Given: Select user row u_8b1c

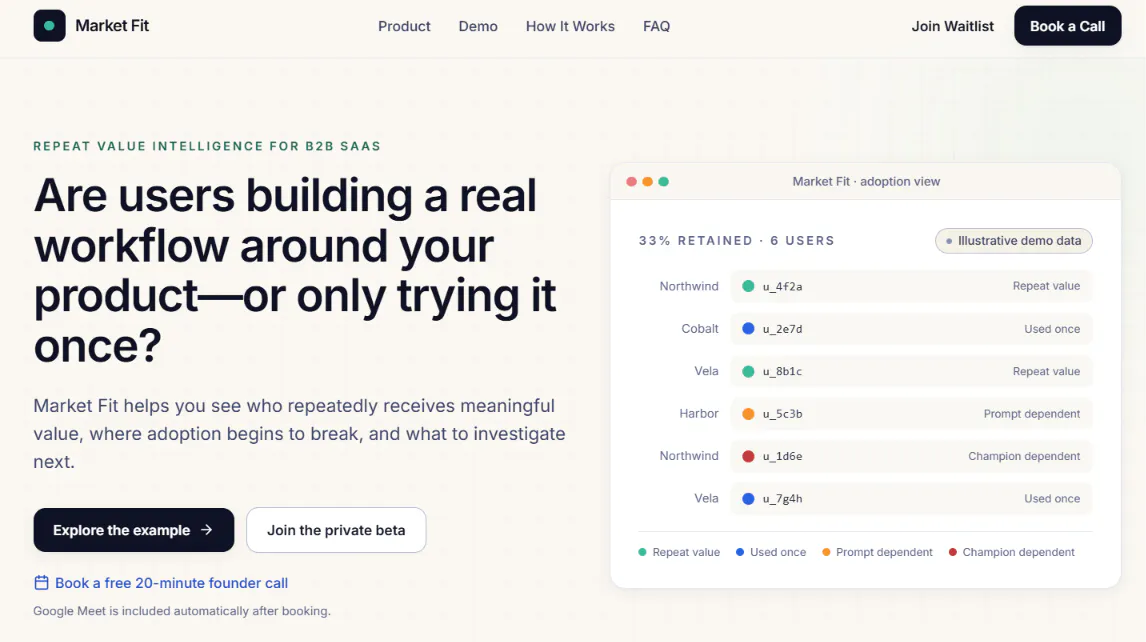Looking at the screenshot, I should point(911,371).
